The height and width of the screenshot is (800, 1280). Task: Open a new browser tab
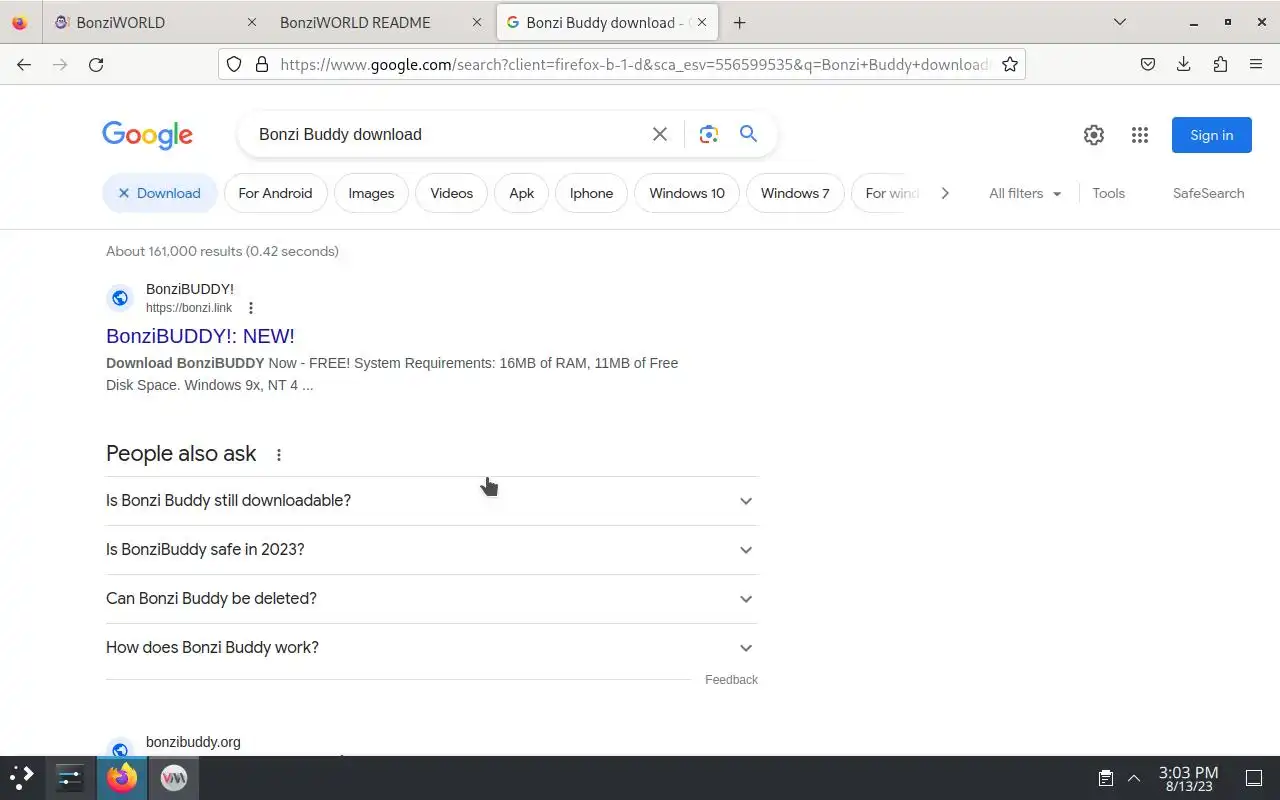[x=739, y=22]
